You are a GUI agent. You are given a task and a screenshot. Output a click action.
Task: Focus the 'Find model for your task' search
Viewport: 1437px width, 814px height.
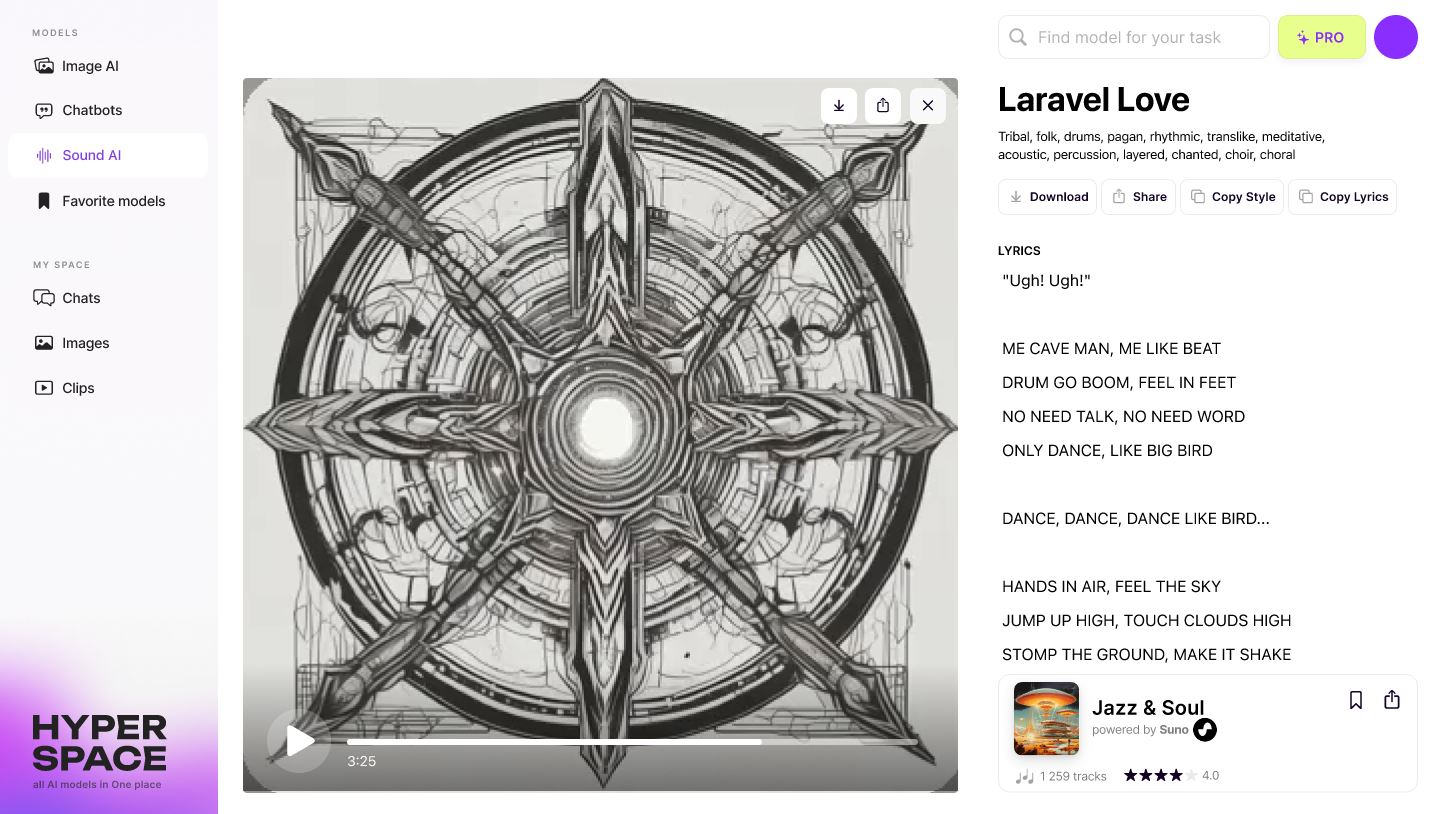[1134, 37]
